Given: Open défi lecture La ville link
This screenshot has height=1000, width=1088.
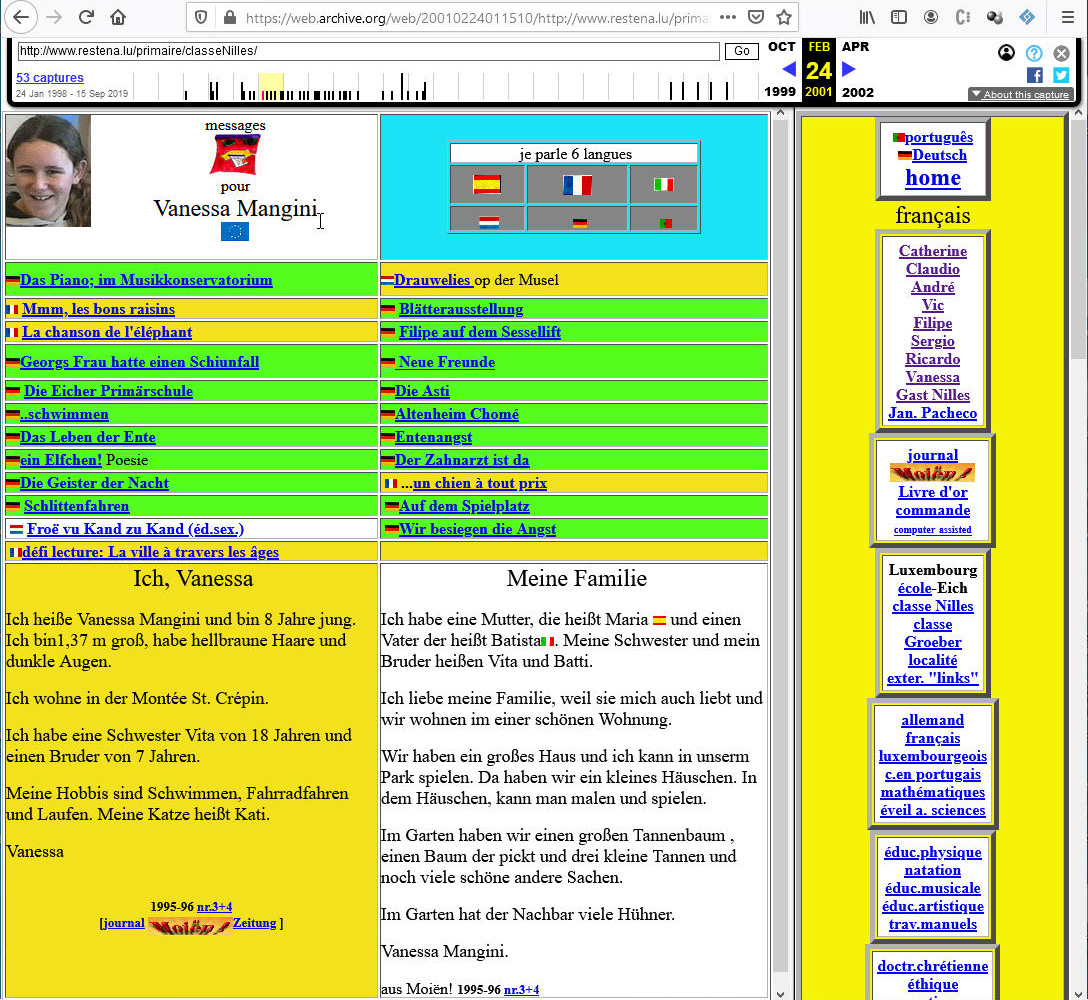Looking at the screenshot, I should click(x=150, y=552).
